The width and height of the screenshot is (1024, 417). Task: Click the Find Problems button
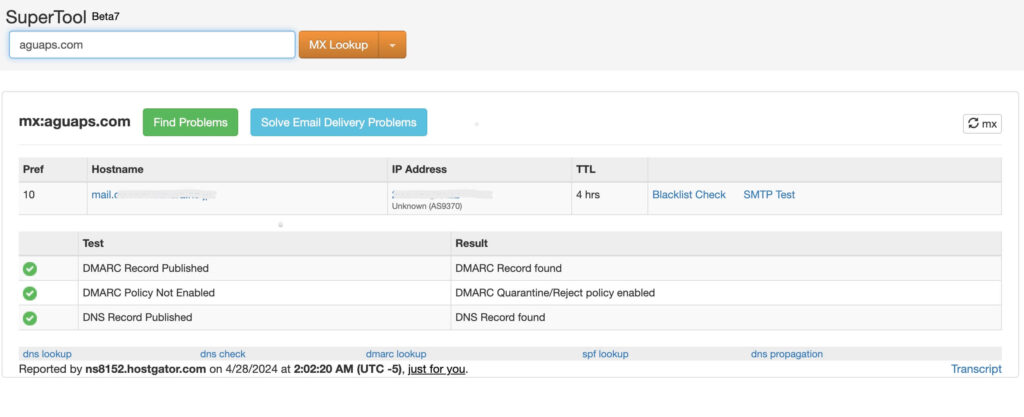pos(190,123)
